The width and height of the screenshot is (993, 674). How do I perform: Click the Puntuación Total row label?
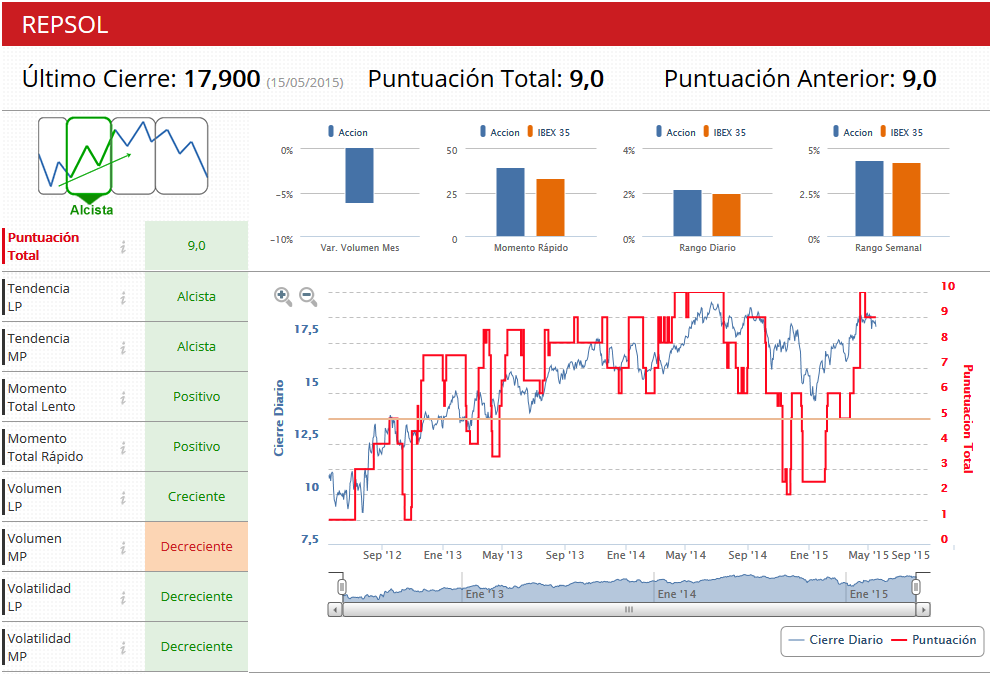[x=43, y=246]
